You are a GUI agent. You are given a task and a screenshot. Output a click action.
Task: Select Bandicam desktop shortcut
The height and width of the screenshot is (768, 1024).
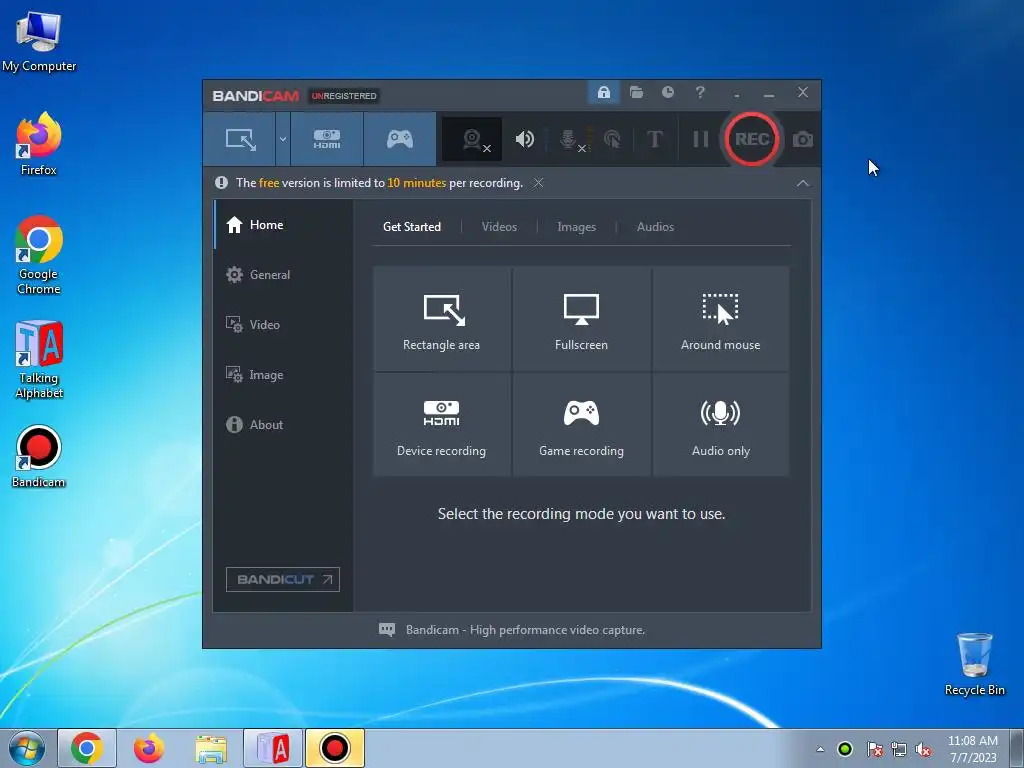tap(39, 456)
